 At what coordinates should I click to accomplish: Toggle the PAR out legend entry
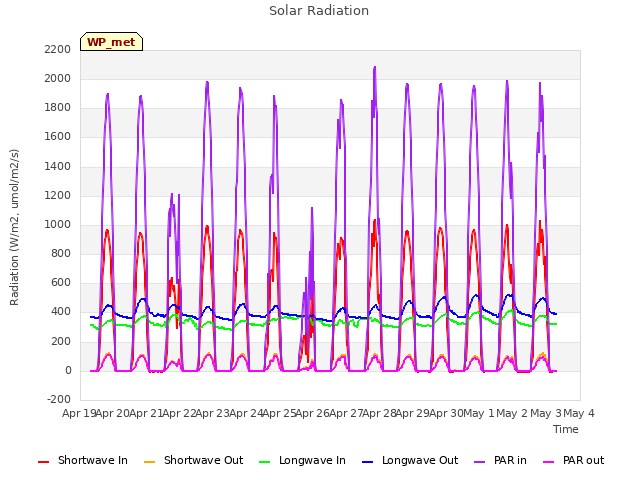573,460
